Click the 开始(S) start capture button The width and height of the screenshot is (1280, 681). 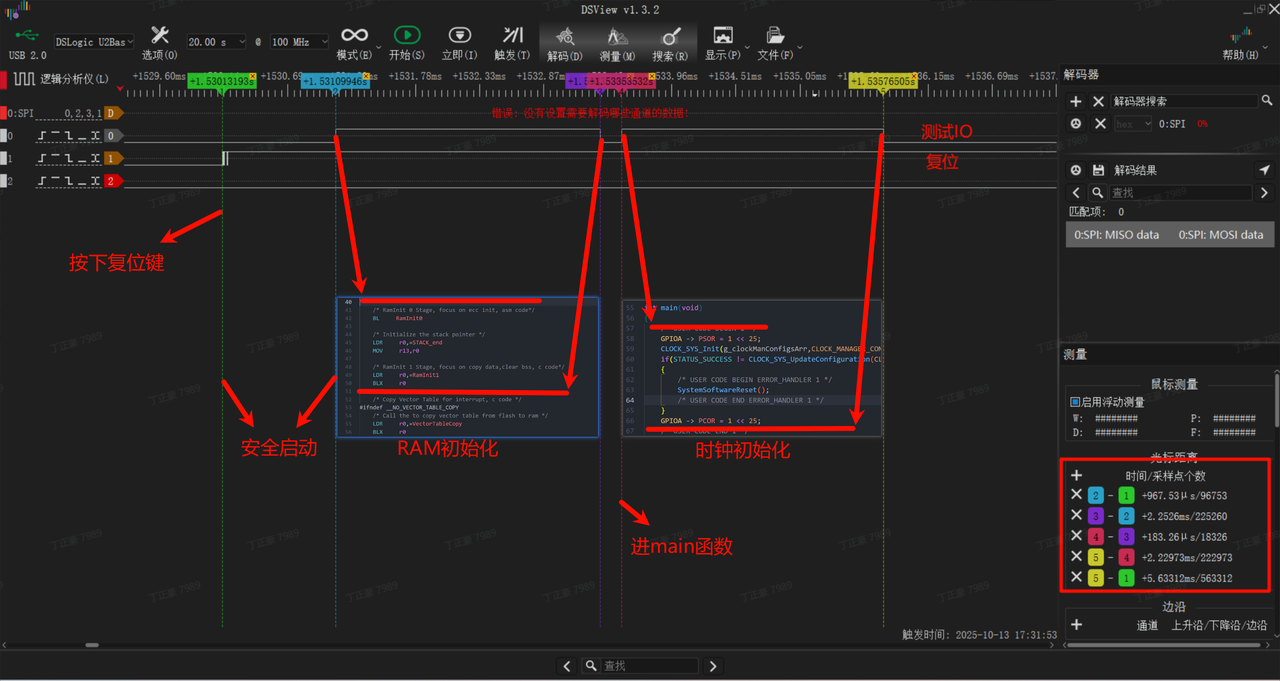(x=406, y=41)
